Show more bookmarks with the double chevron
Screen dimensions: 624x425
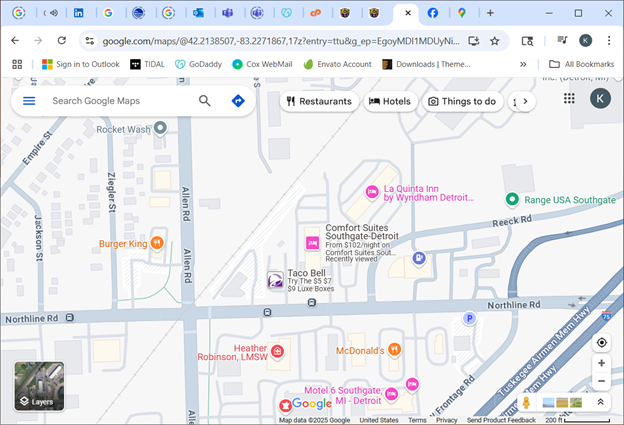coord(523,64)
